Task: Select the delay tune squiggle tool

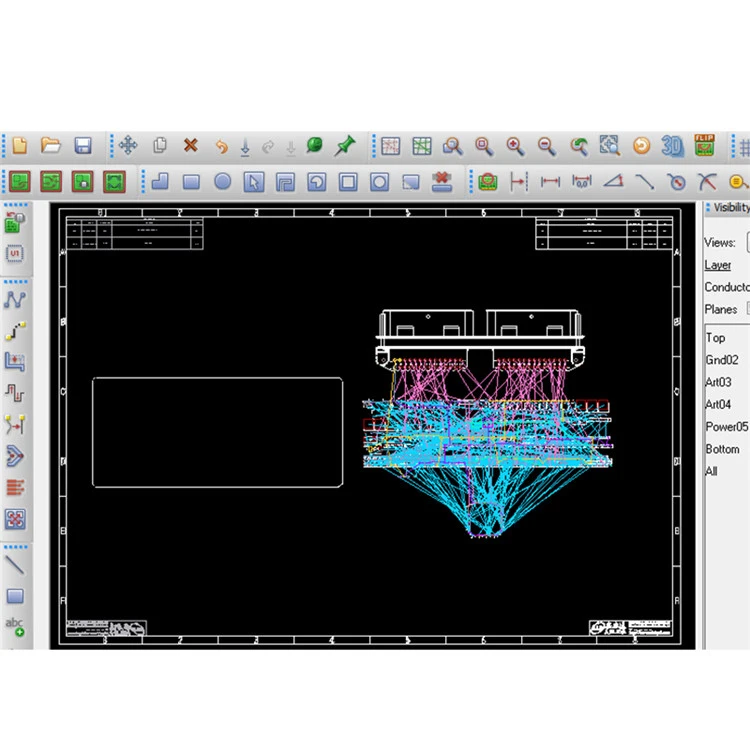Action: 15,393
